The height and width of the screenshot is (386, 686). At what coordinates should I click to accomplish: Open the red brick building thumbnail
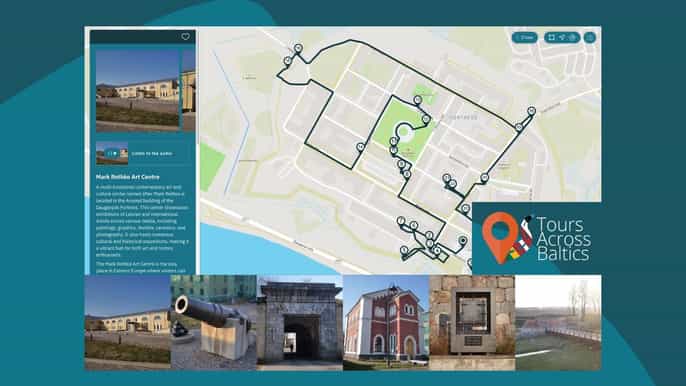(x=386, y=323)
